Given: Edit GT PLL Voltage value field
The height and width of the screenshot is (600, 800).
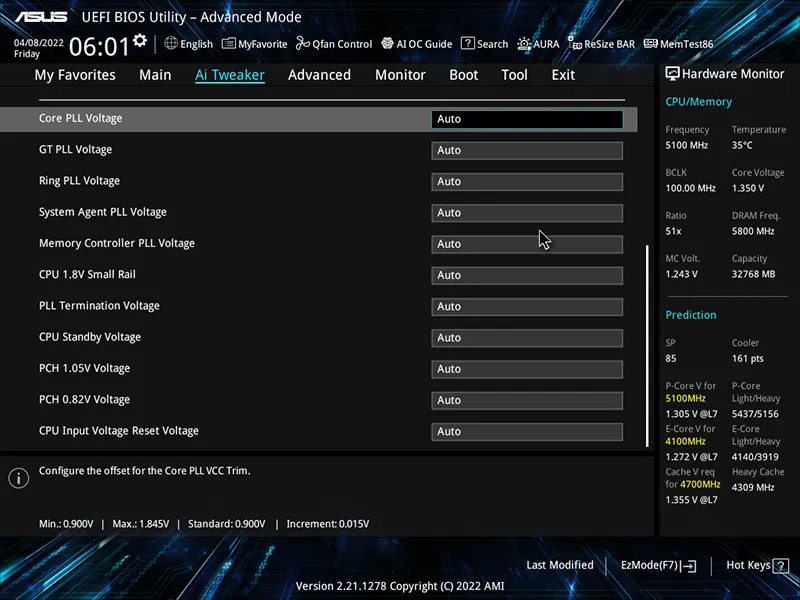Looking at the screenshot, I should [527, 151].
